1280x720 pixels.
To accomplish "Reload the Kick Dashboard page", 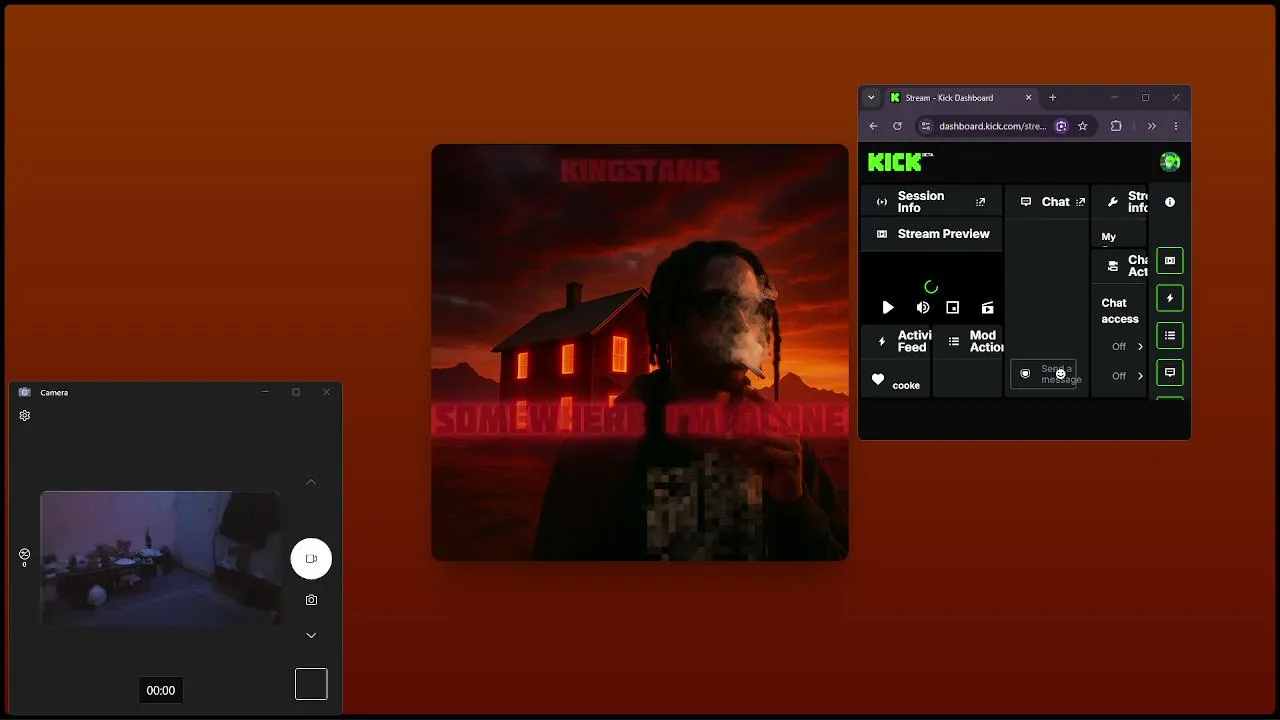I will pos(897,126).
